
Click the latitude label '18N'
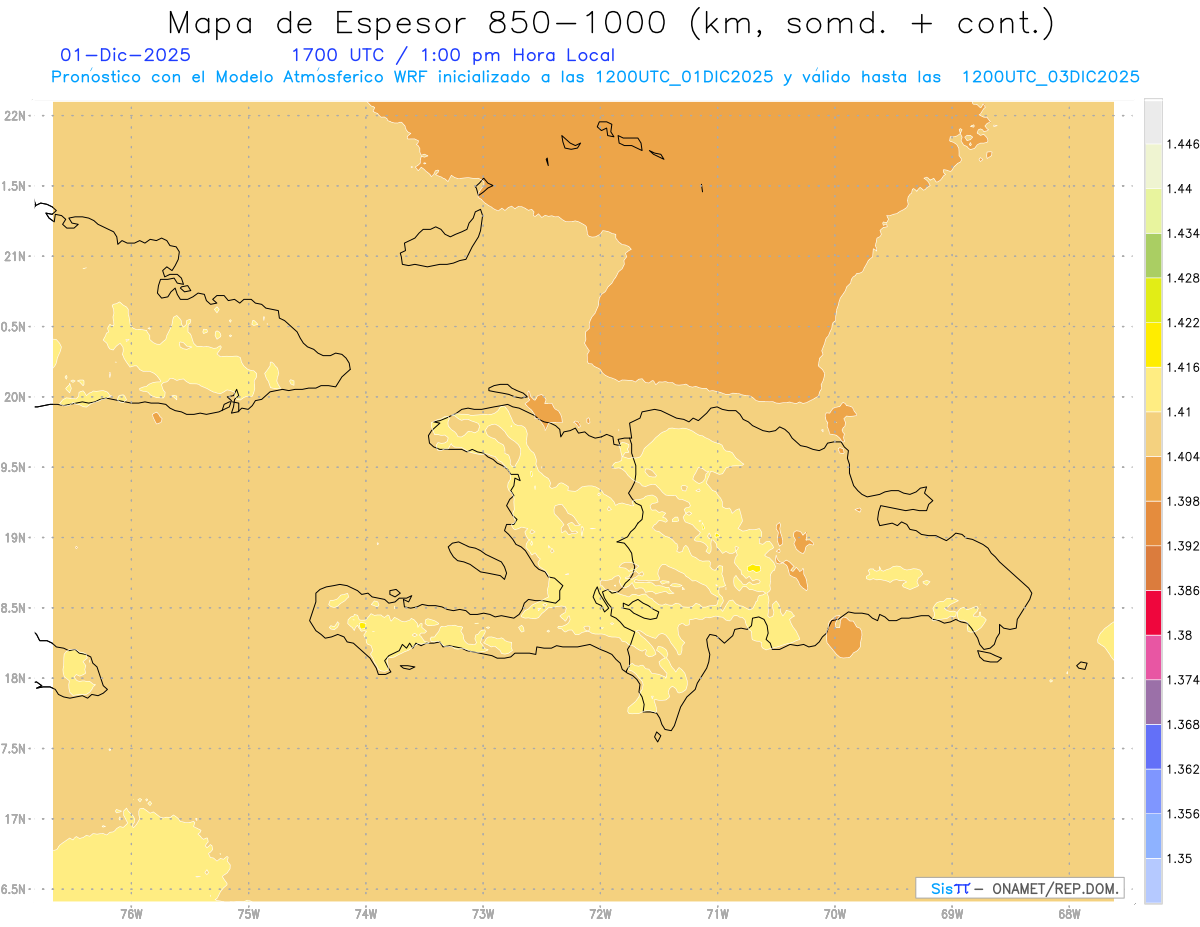[17, 678]
